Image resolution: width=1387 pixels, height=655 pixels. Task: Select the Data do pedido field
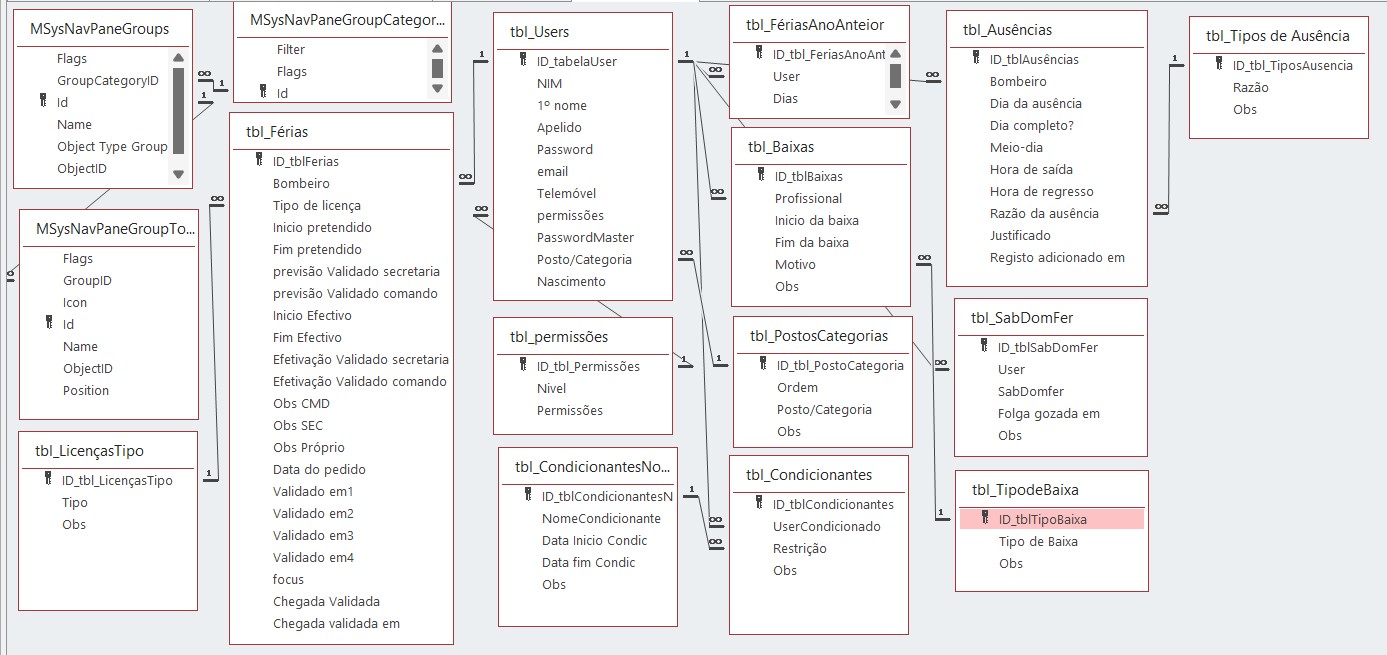tap(319, 469)
